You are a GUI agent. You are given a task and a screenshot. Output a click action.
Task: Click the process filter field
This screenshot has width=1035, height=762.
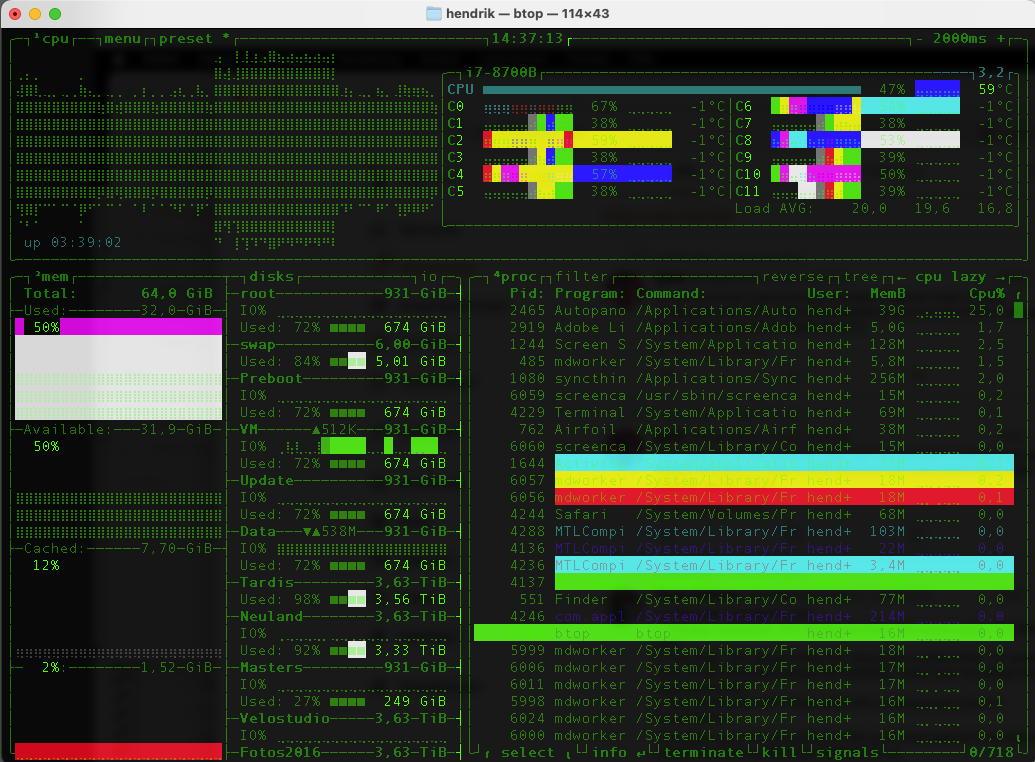(581, 277)
